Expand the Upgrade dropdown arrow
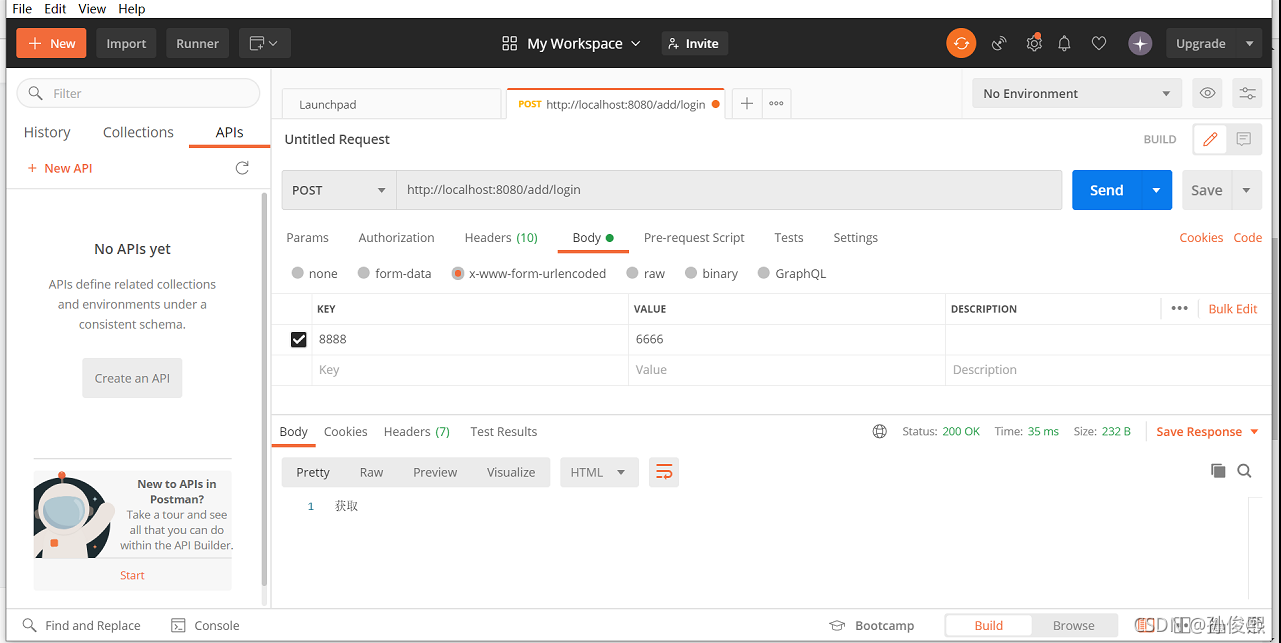 pyautogui.click(x=1249, y=43)
